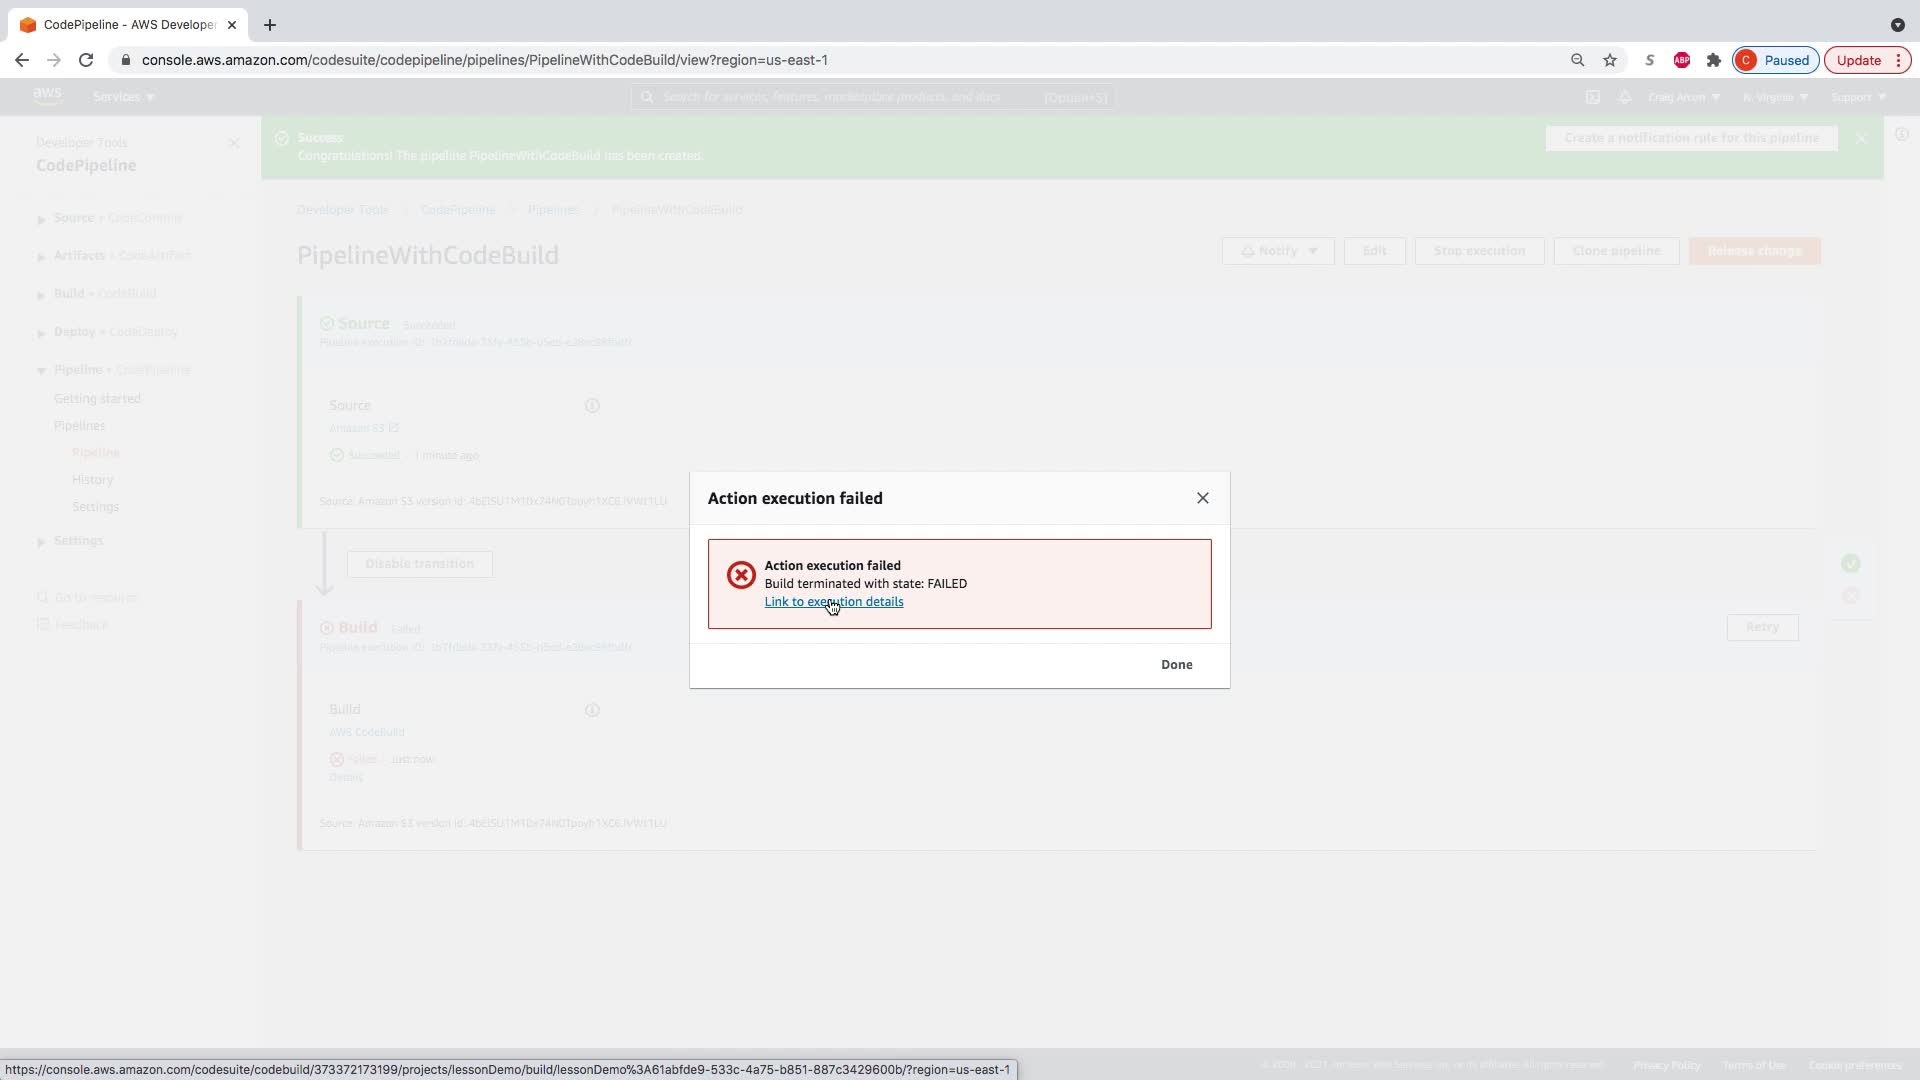Close the CodePipeline browser tab

231,25
